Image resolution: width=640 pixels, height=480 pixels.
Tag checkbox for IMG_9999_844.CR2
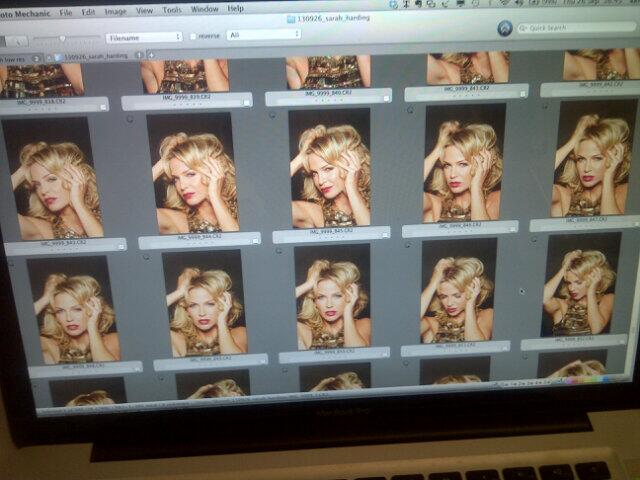pos(255,241)
